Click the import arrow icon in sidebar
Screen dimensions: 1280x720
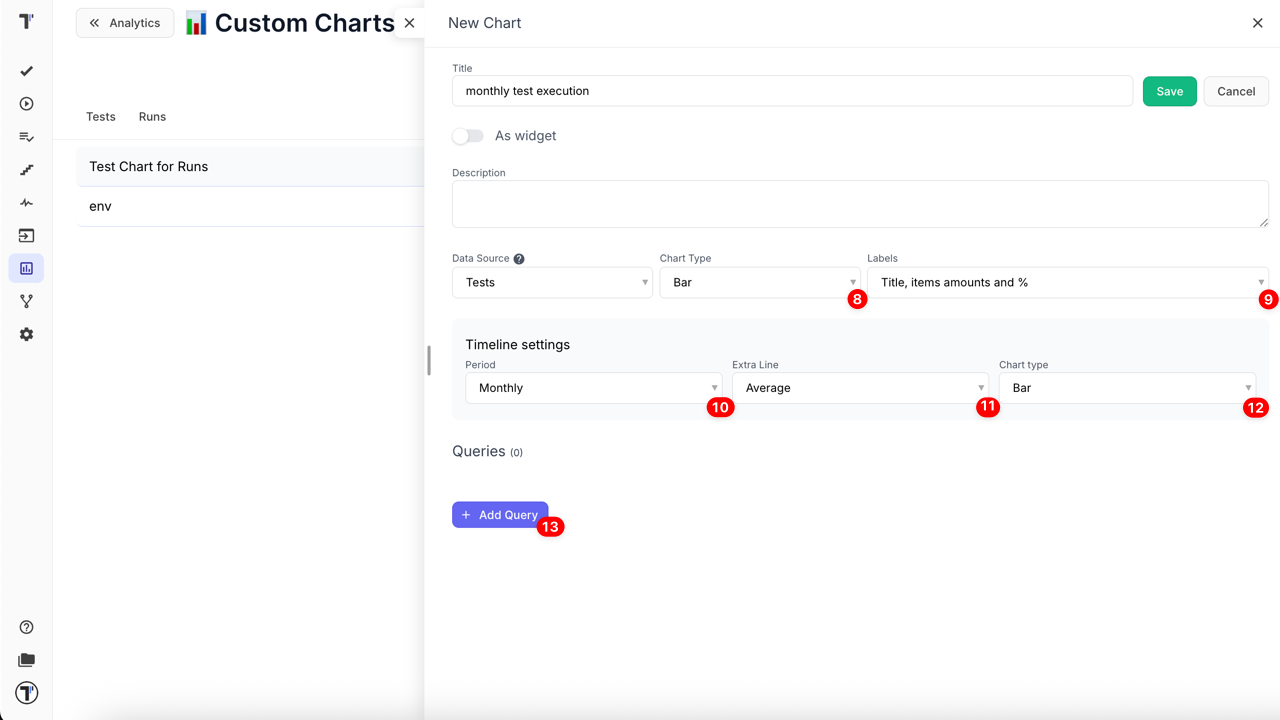click(26, 235)
